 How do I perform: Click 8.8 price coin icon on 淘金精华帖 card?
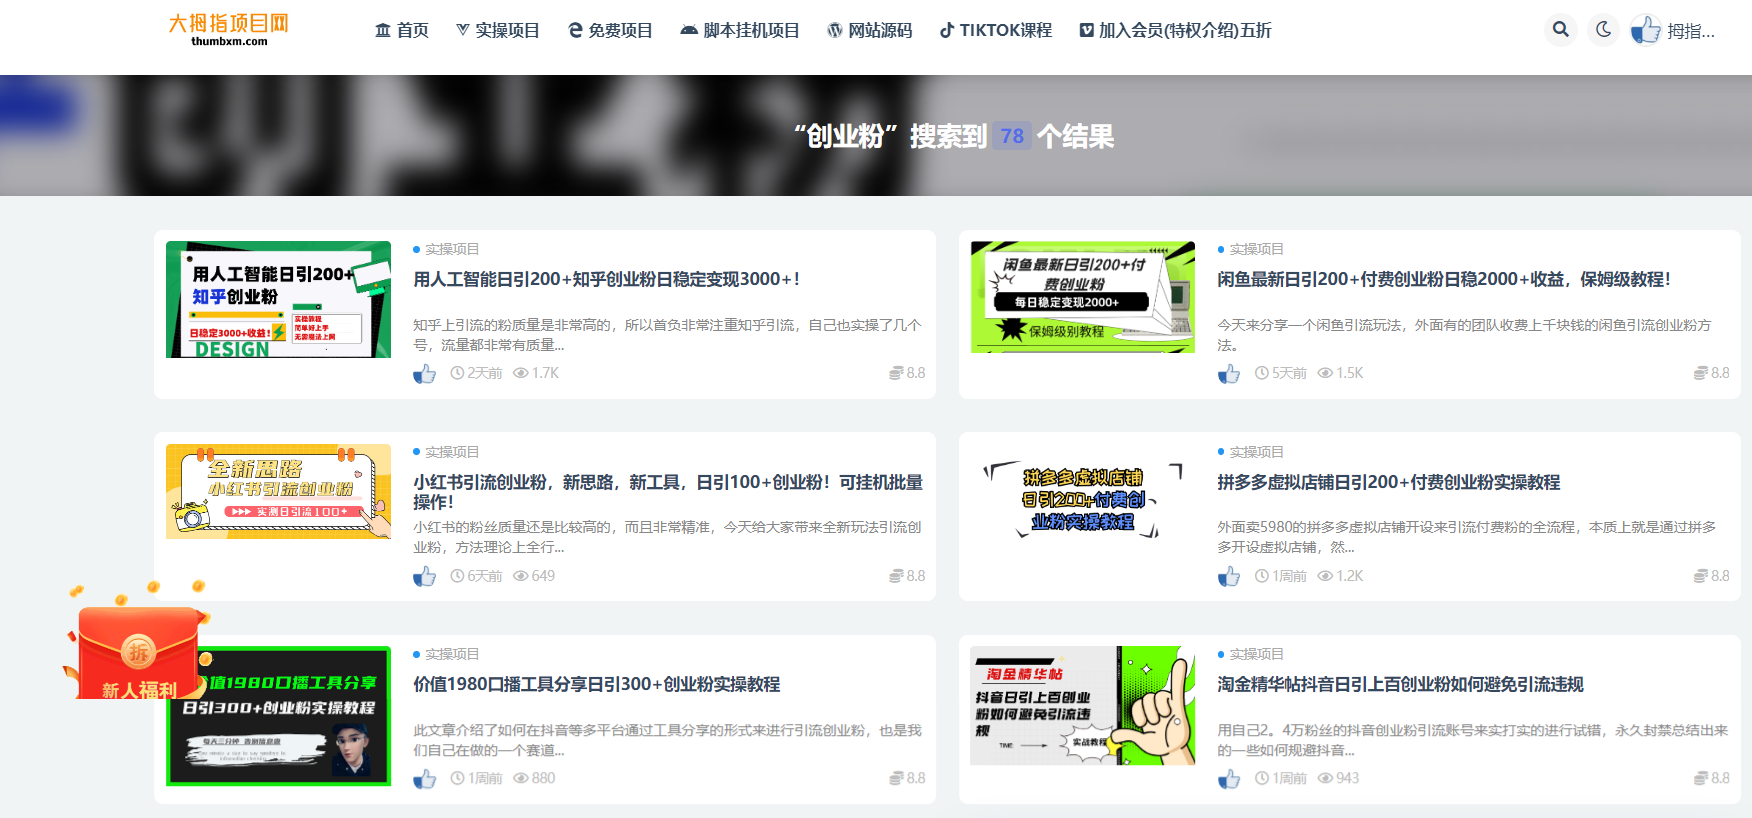click(1700, 778)
